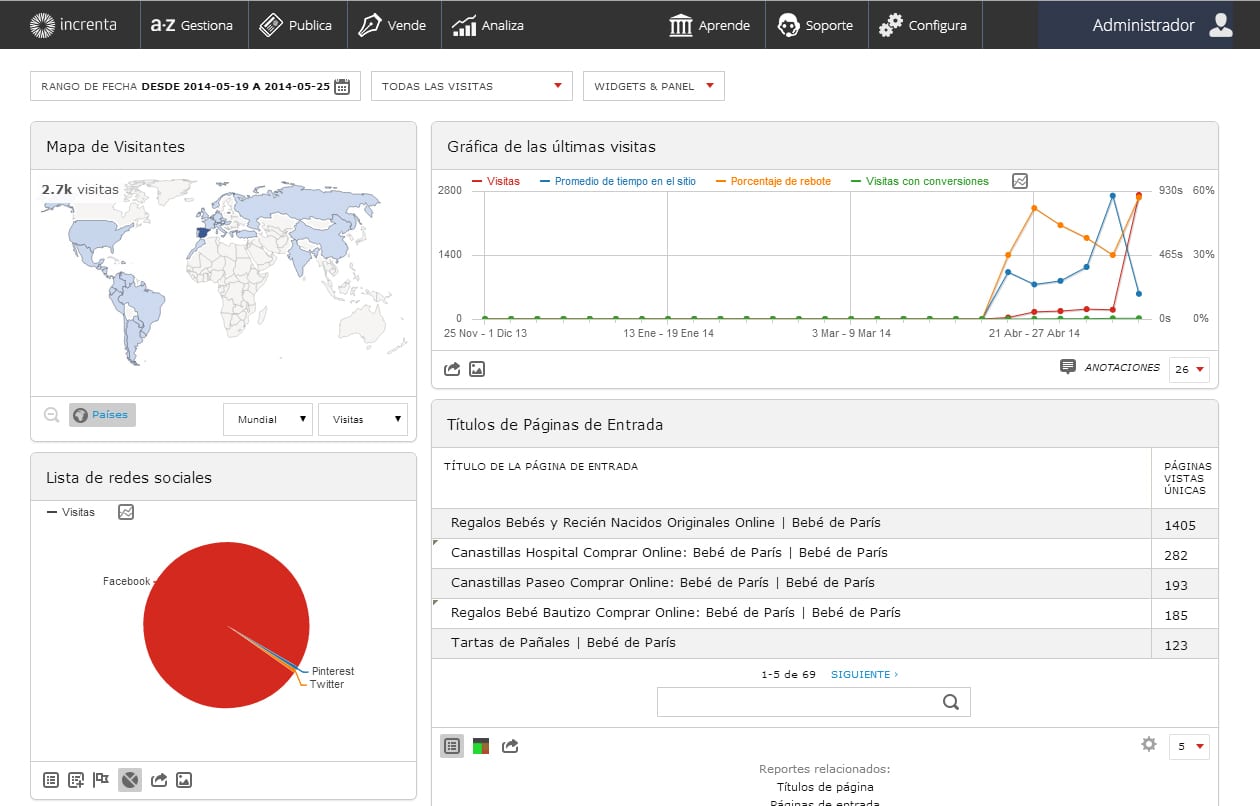
Task: Open the metrics picker icon in graph legend
Action: tap(1020, 181)
